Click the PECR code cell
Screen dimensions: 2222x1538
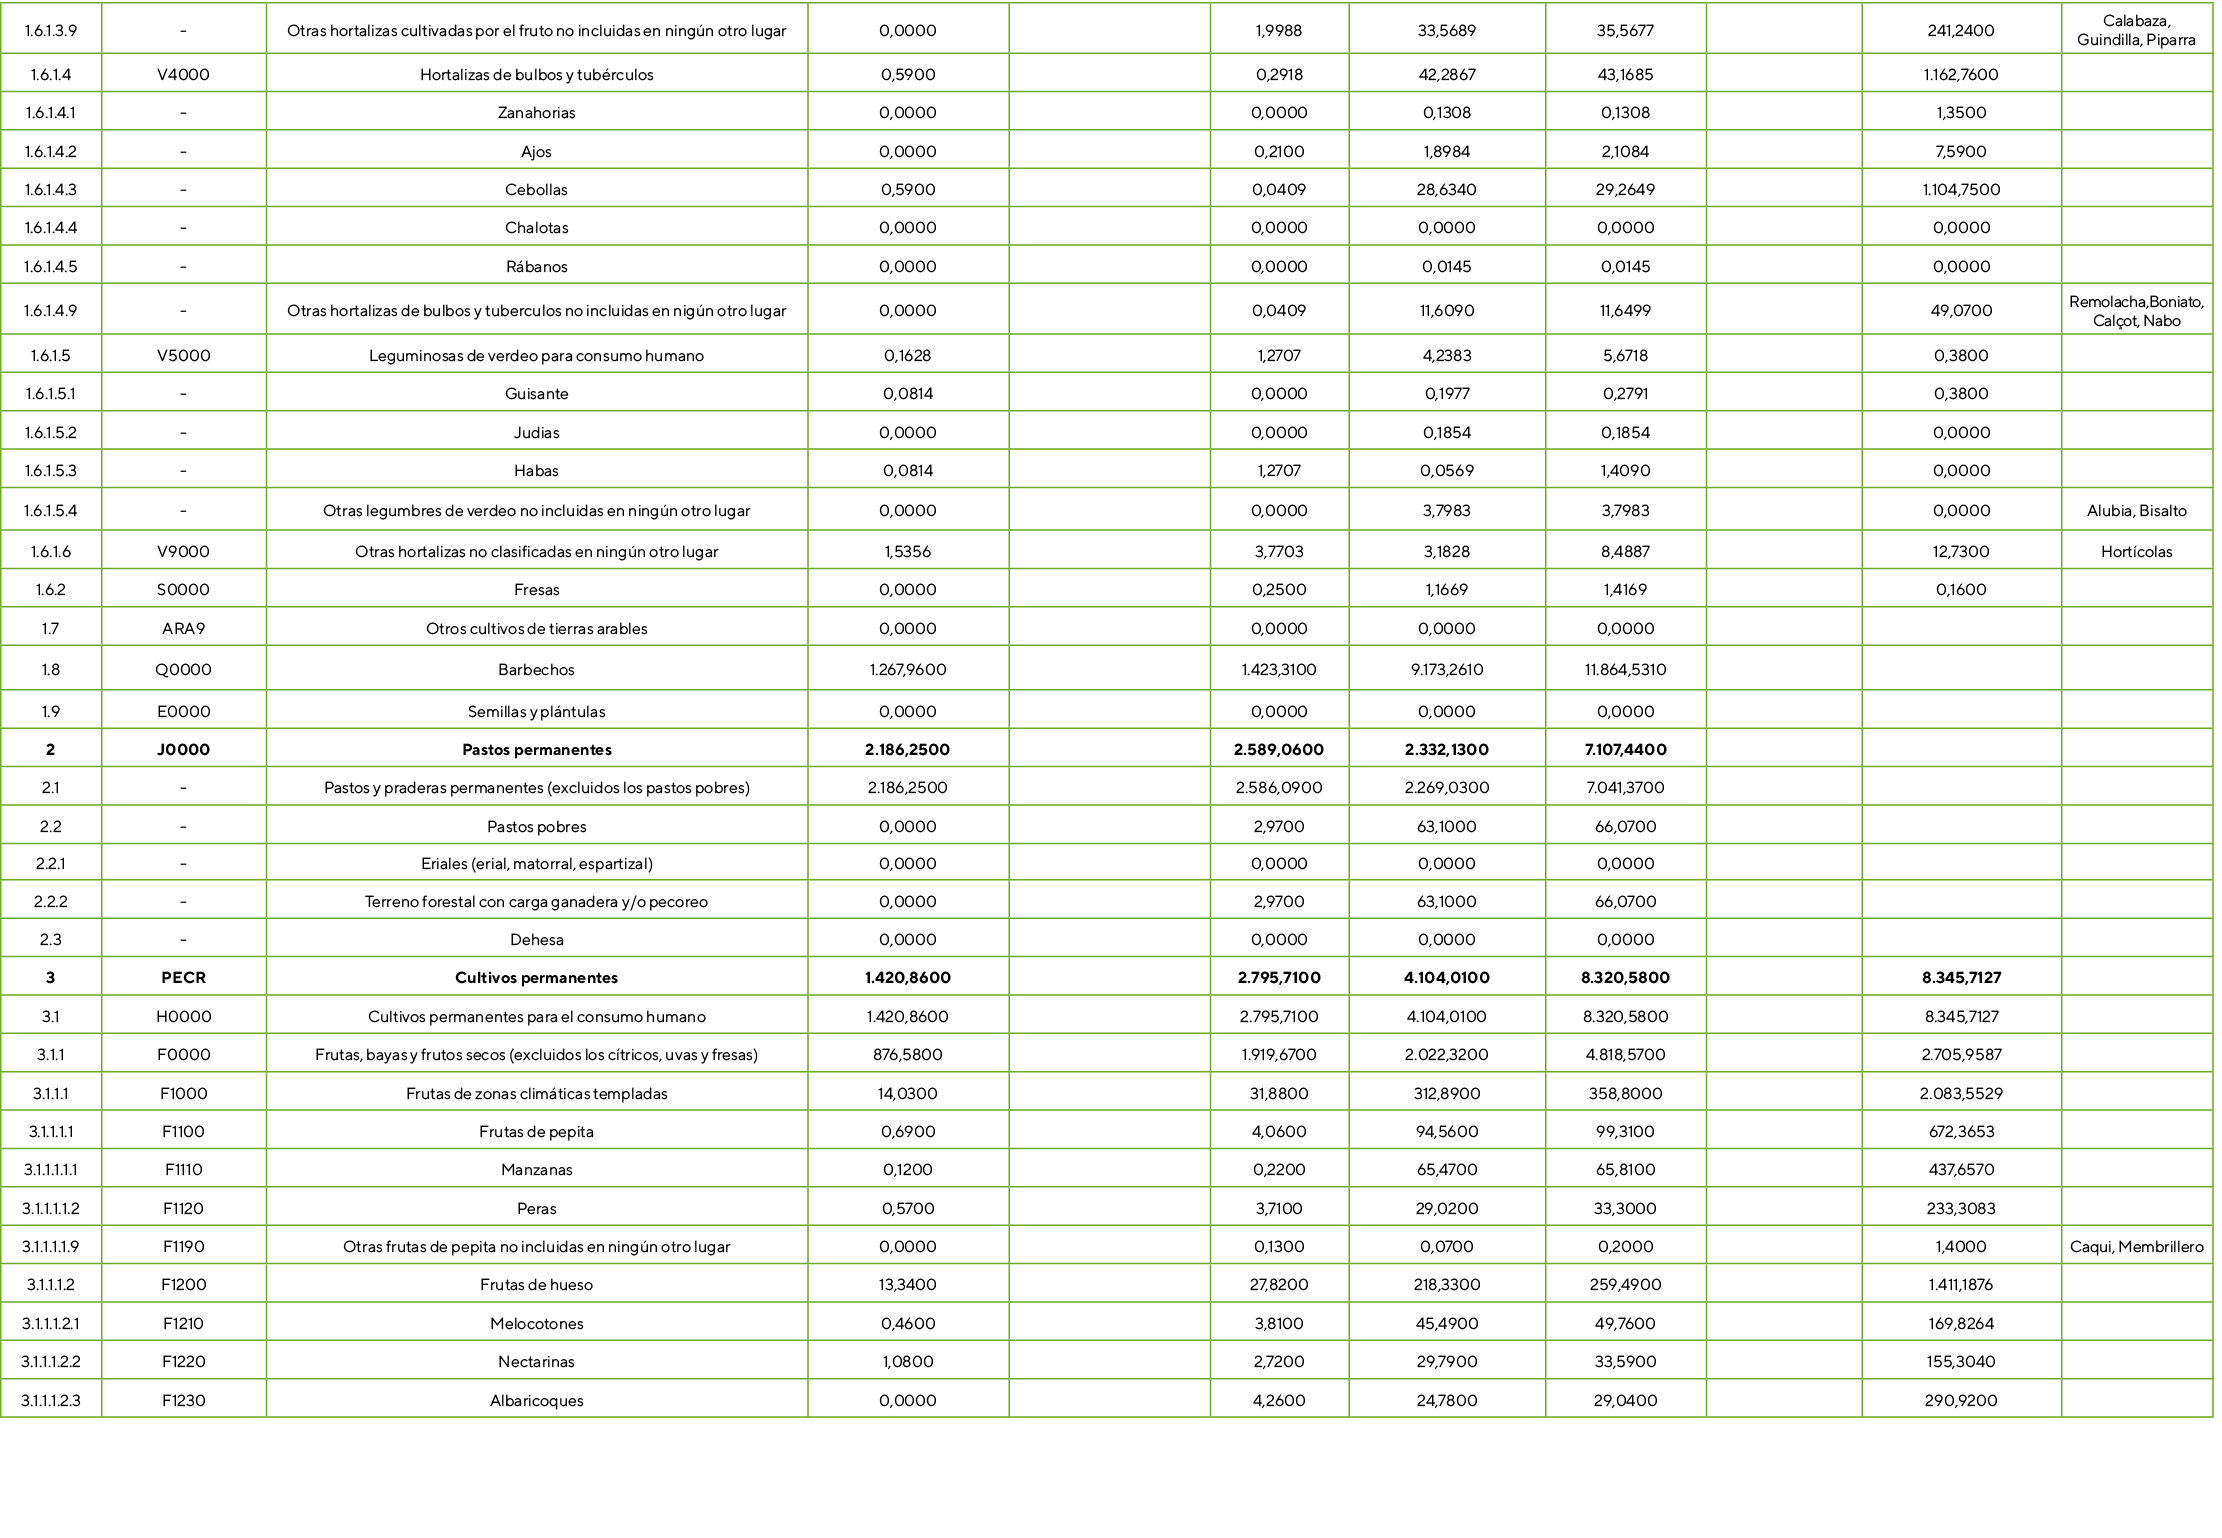[x=183, y=977]
